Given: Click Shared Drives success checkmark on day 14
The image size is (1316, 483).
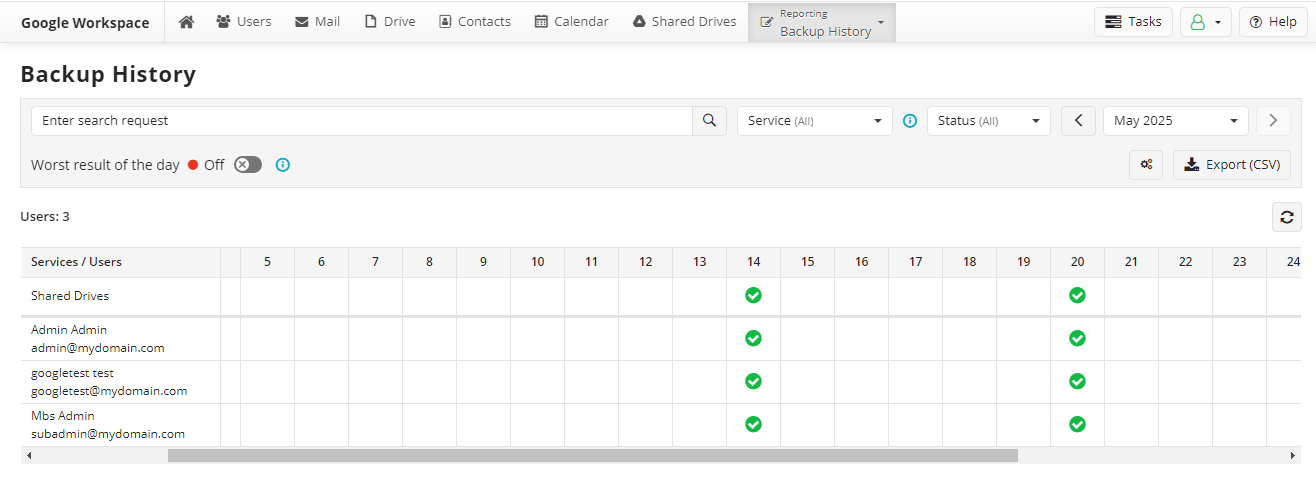Looking at the screenshot, I should [x=754, y=296].
